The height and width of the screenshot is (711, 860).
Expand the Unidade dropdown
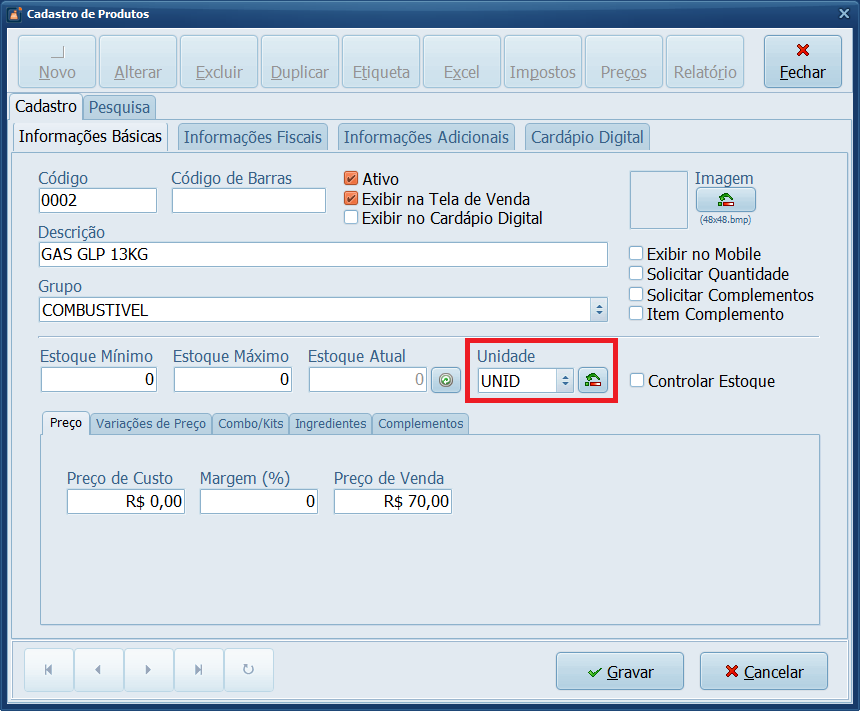(564, 380)
